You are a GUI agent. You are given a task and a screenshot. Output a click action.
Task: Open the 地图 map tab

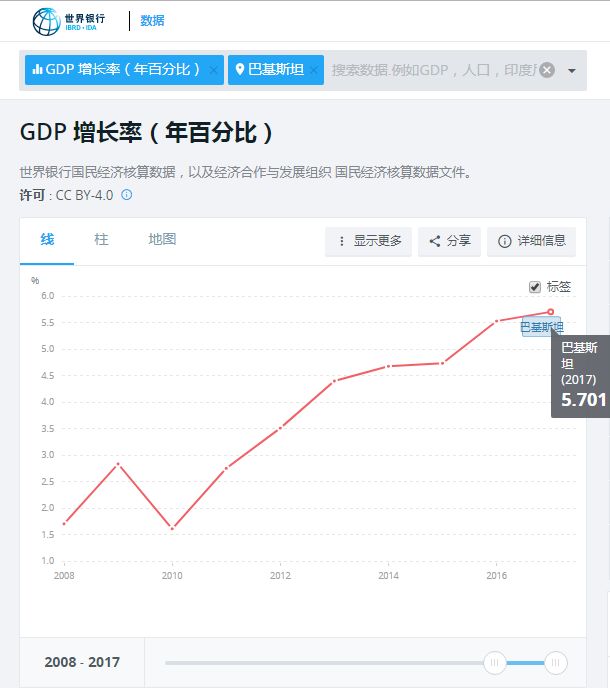tap(162, 240)
